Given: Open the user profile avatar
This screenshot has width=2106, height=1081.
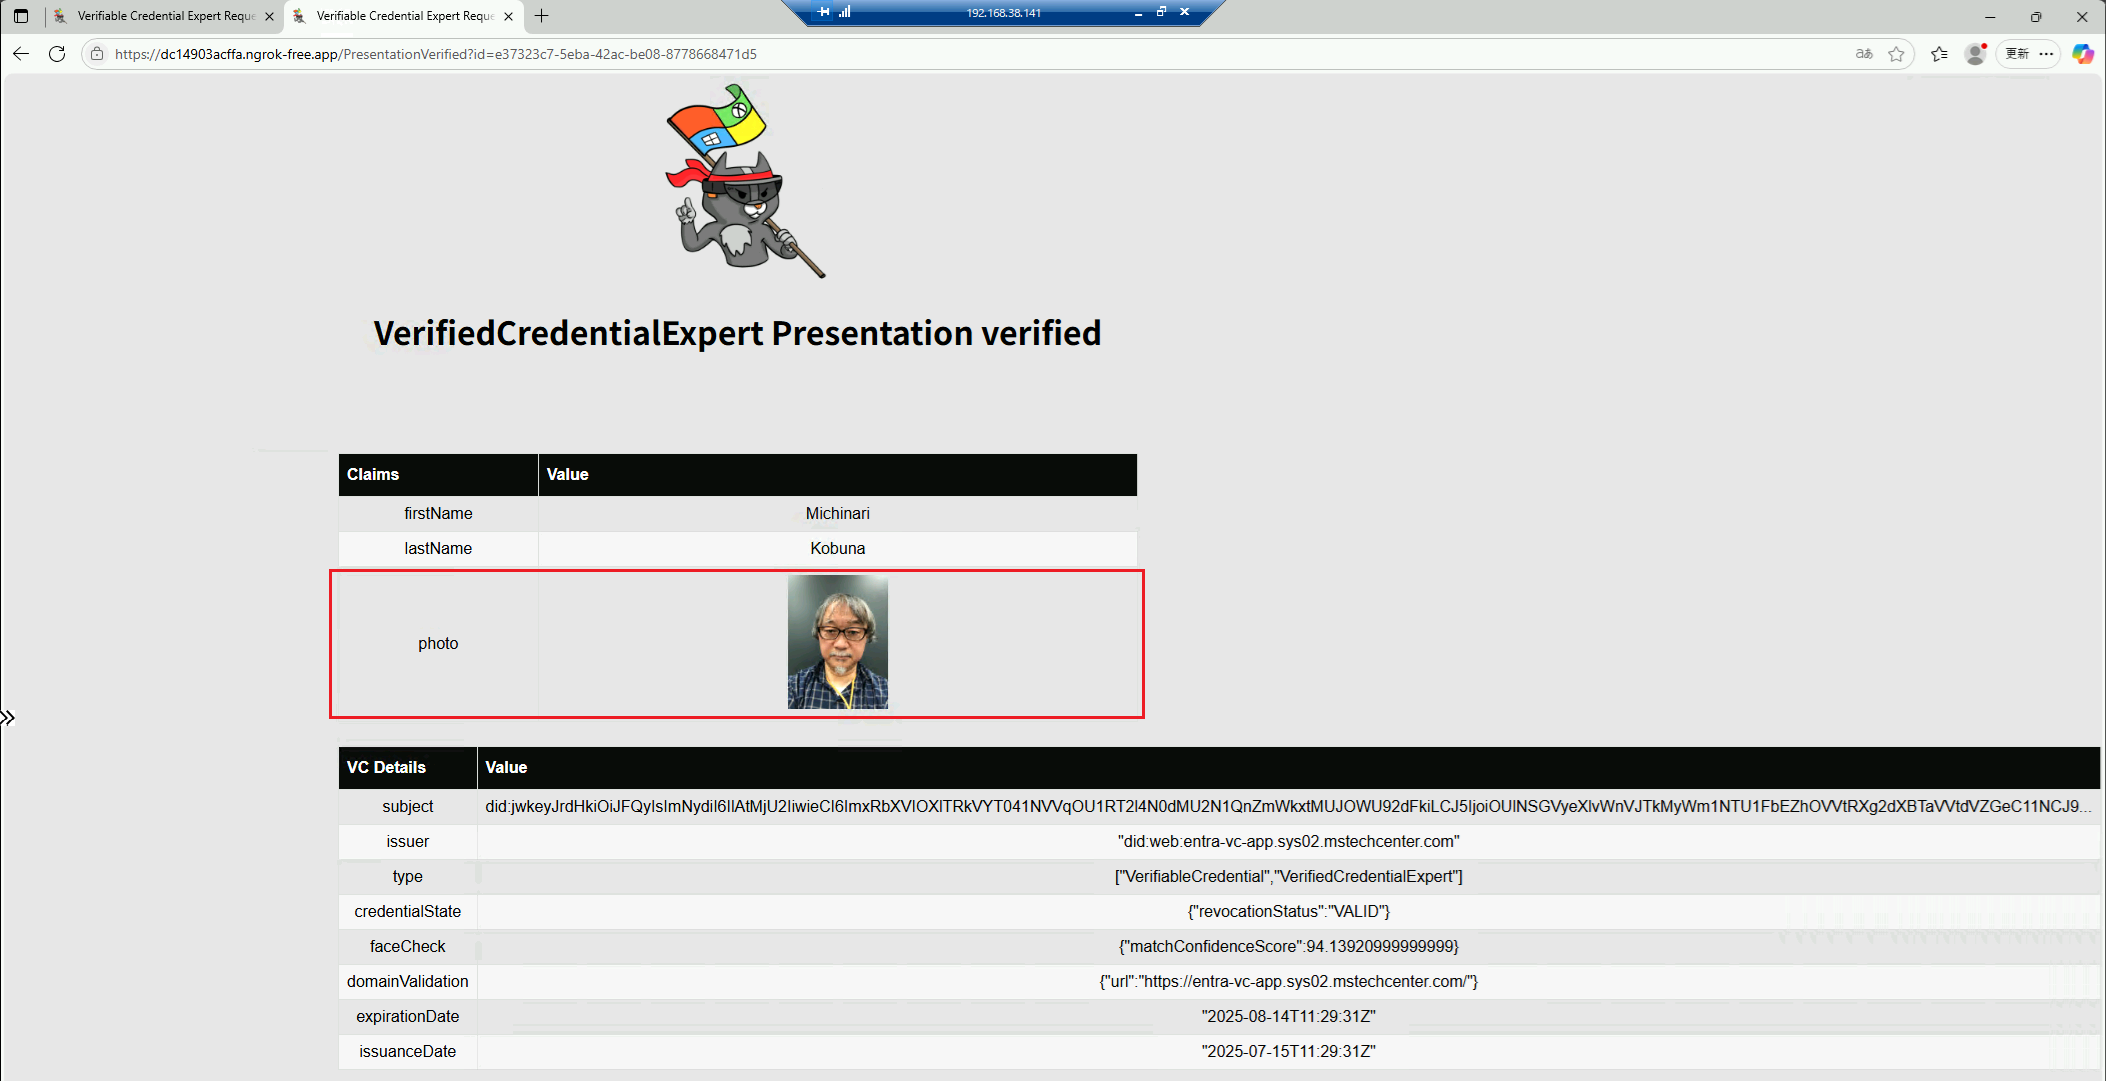Looking at the screenshot, I should click(1975, 54).
